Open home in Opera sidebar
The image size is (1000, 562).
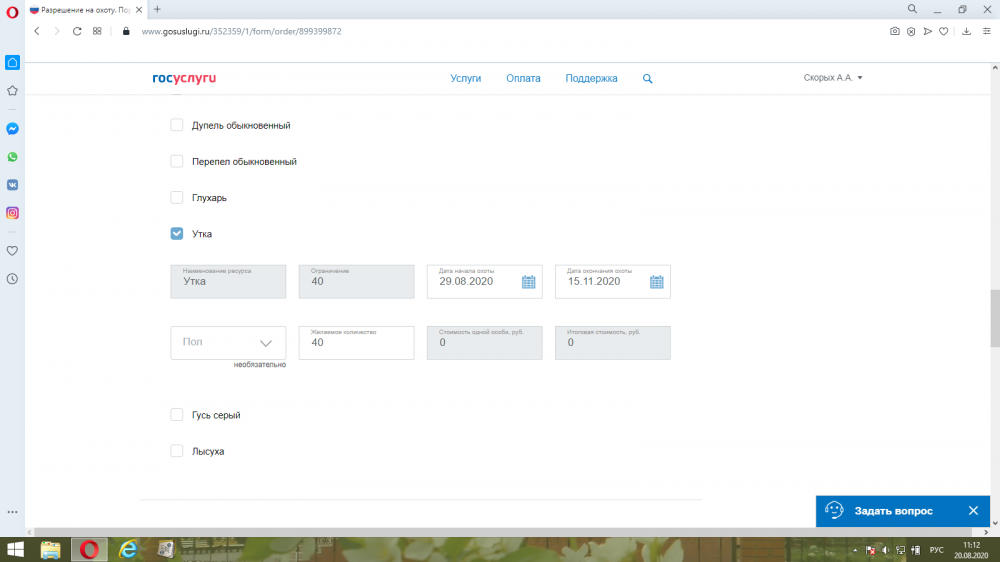tap(12, 63)
